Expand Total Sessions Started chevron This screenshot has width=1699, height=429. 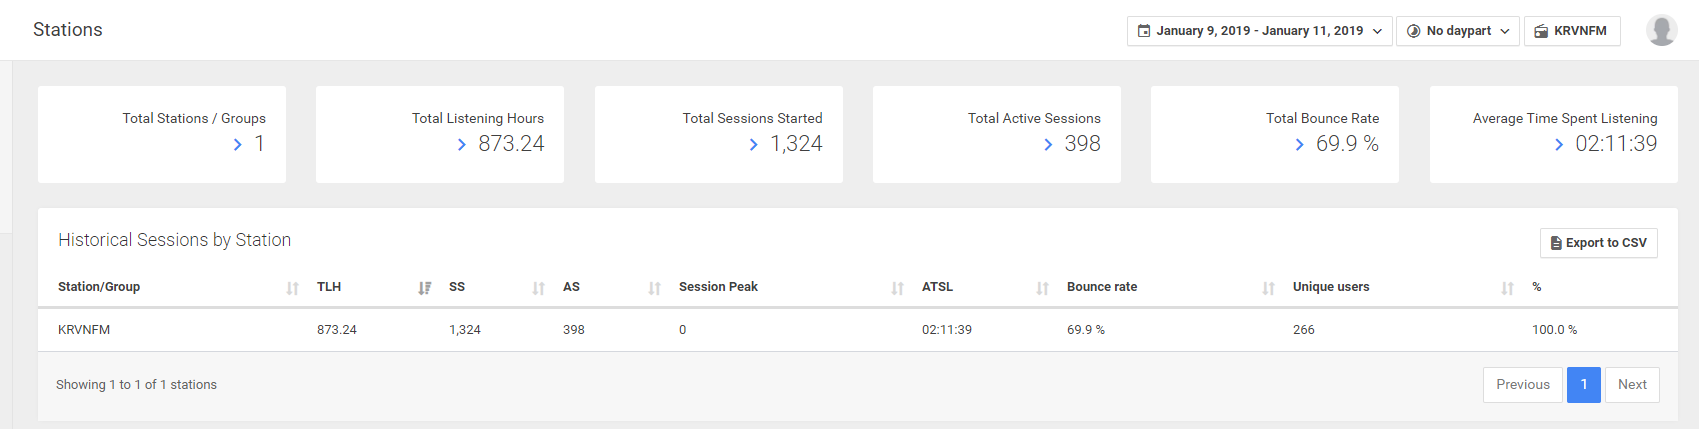(x=753, y=145)
